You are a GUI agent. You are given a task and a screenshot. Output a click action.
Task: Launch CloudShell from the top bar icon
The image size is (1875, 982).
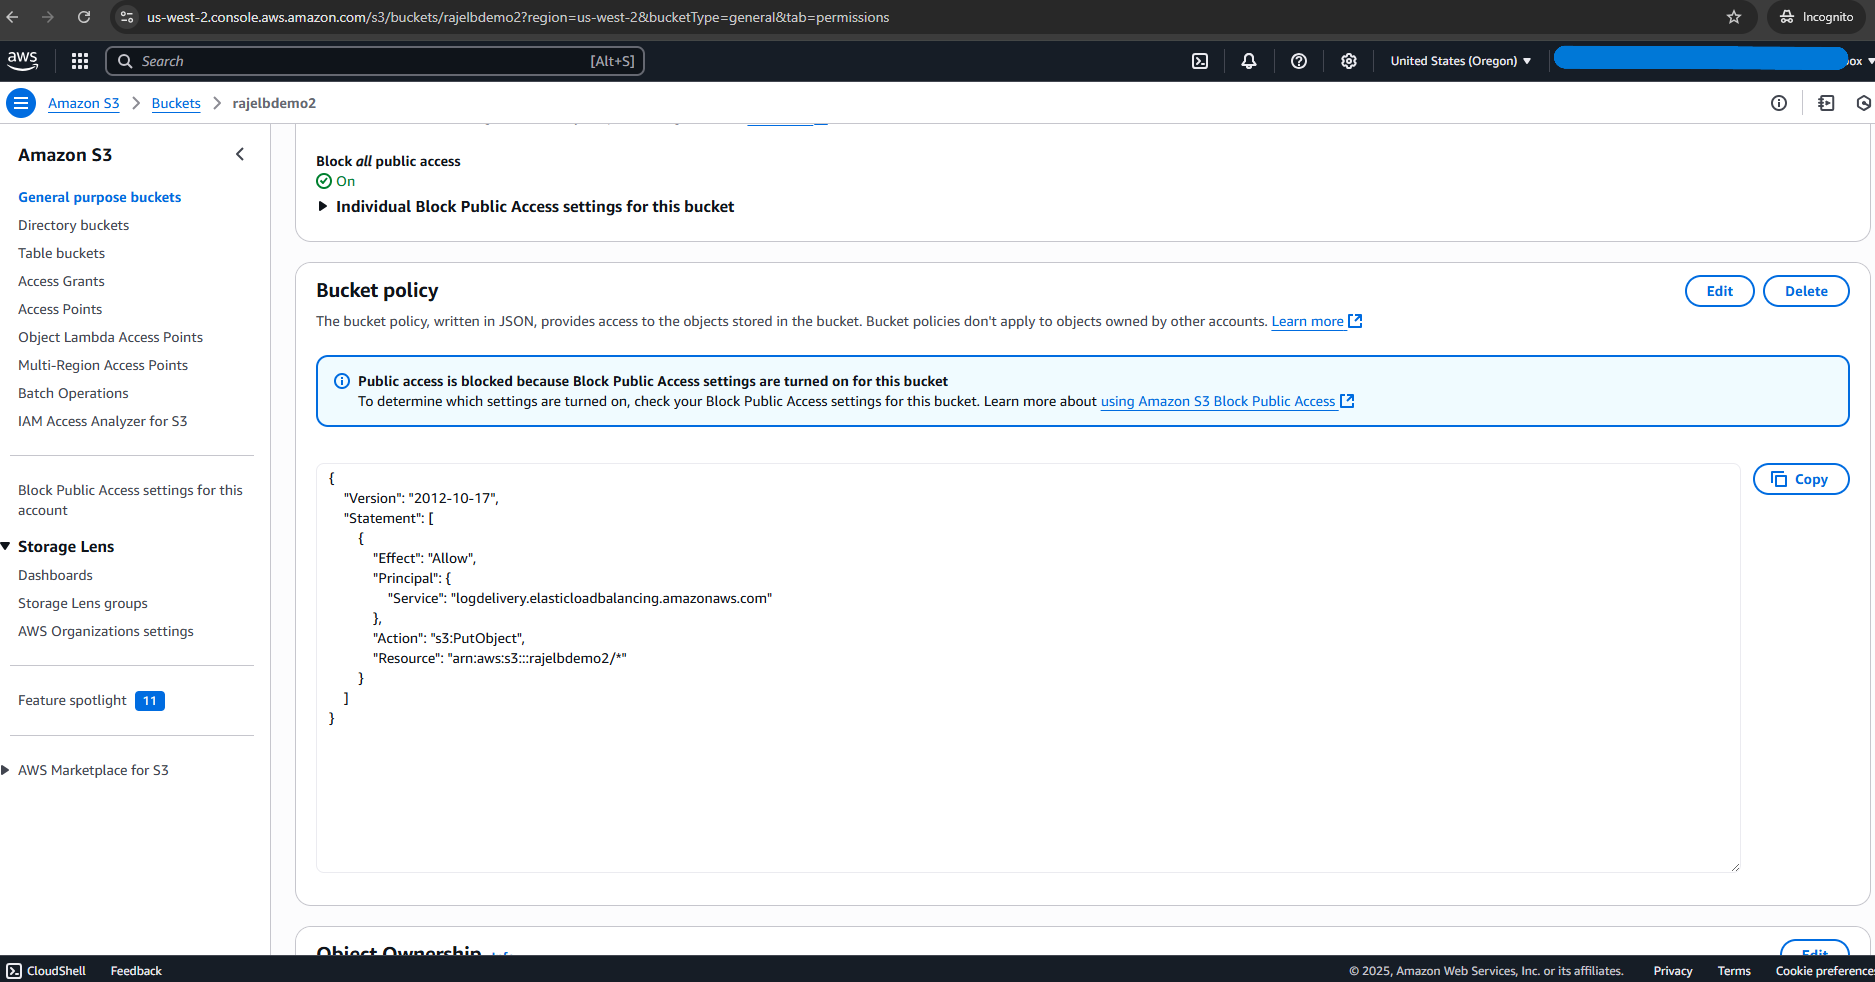pyautogui.click(x=1200, y=61)
